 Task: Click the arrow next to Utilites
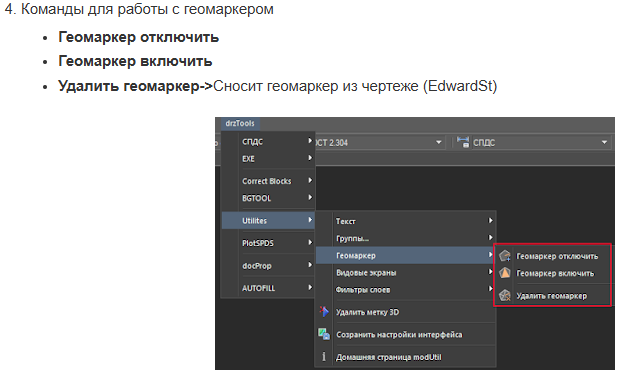coord(310,220)
